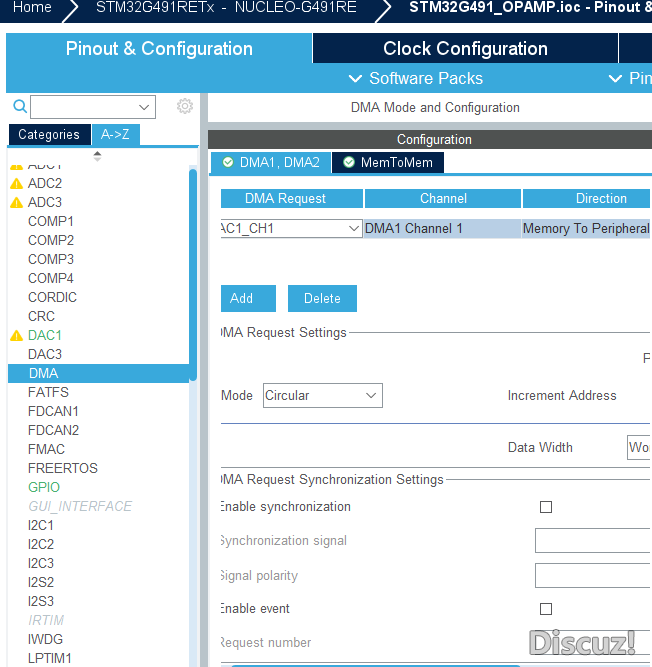Select CRC in the peripheral list
The image size is (652, 667).
[x=41, y=316]
